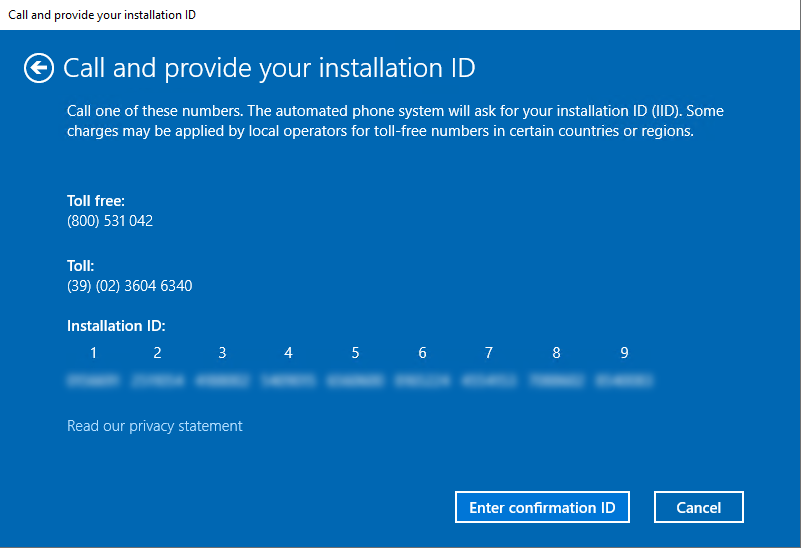Click installation ID column number 8

[556, 353]
